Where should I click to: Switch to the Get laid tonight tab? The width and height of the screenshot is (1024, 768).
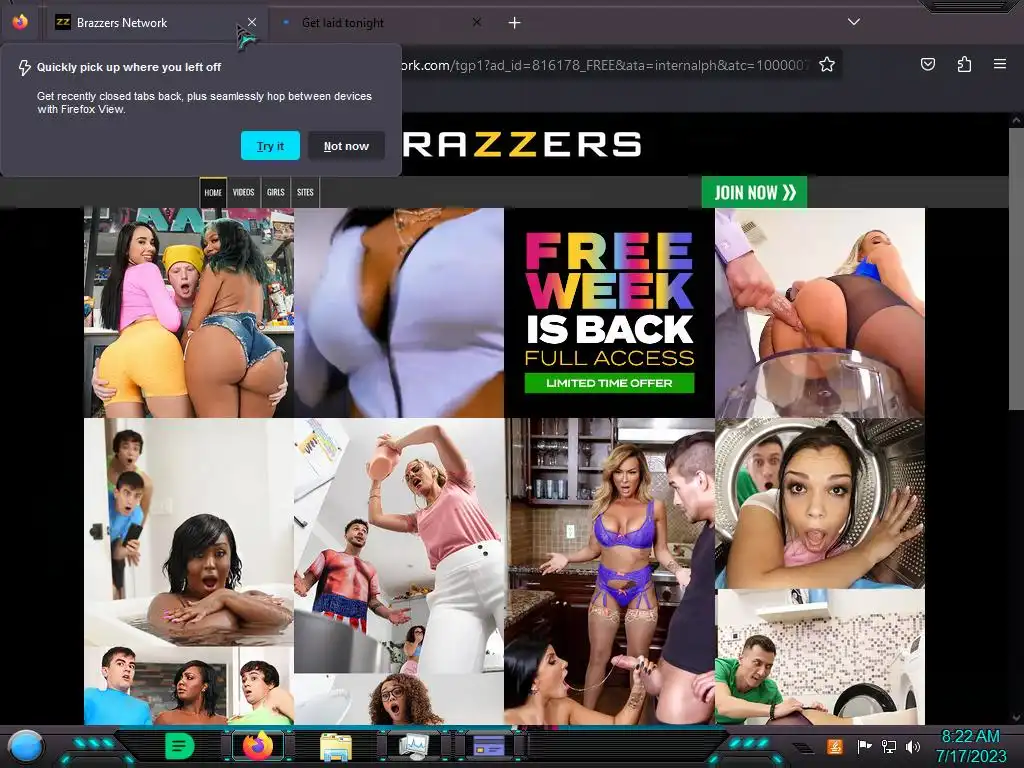click(x=383, y=23)
